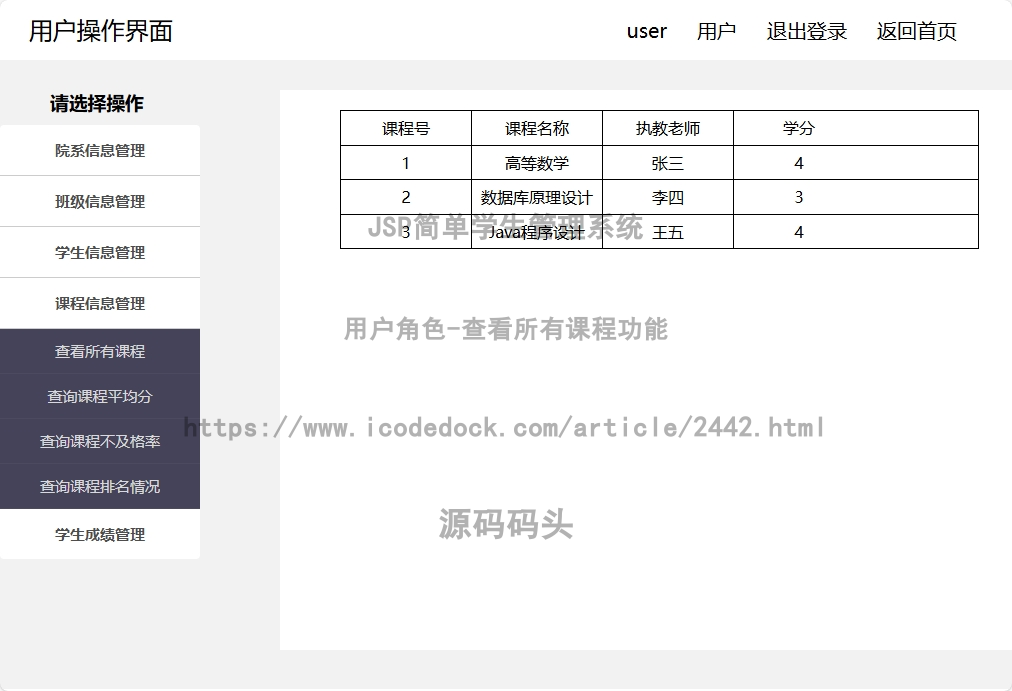
Task: Collapse the 课程信息管理 menu
Action: (99, 303)
